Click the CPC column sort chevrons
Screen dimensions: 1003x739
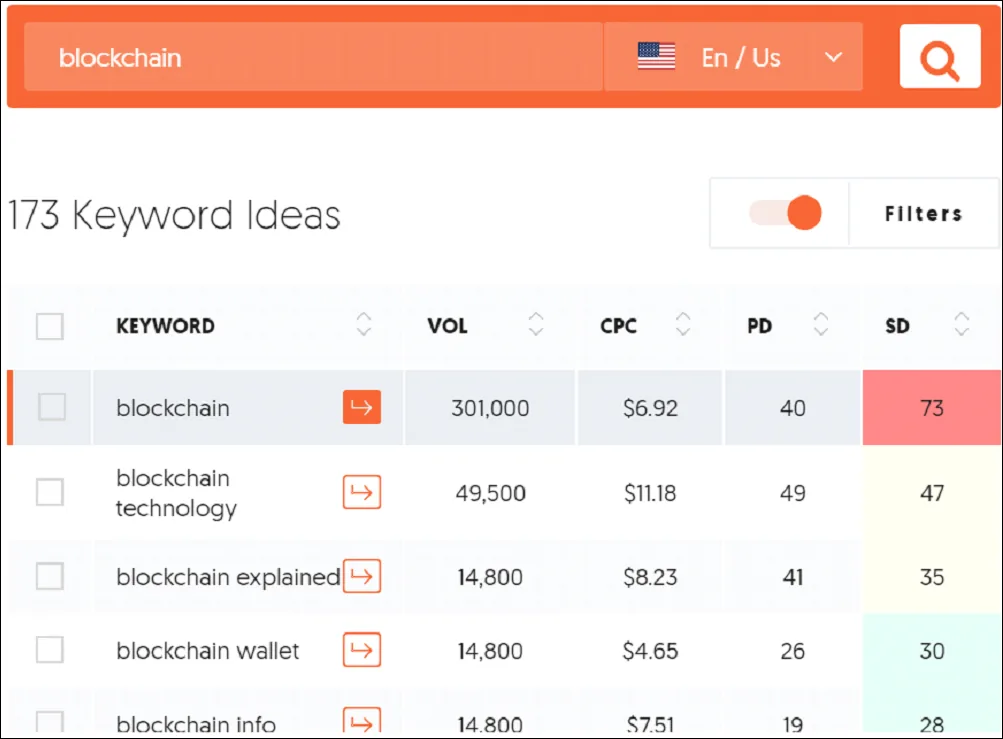[x=683, y=325]
